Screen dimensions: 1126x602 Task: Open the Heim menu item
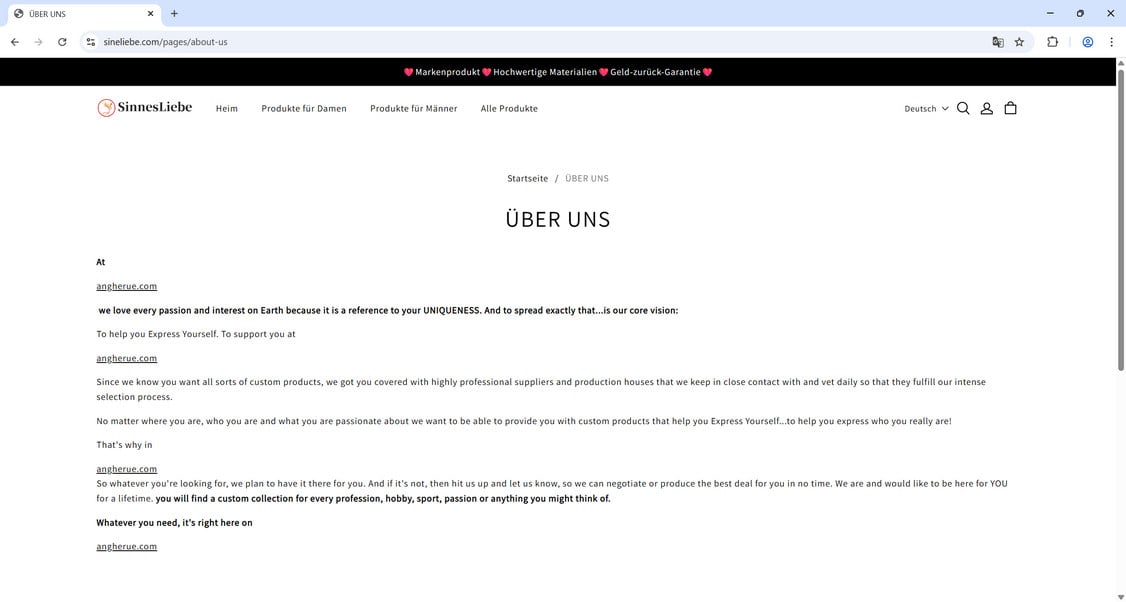point(227,108)
